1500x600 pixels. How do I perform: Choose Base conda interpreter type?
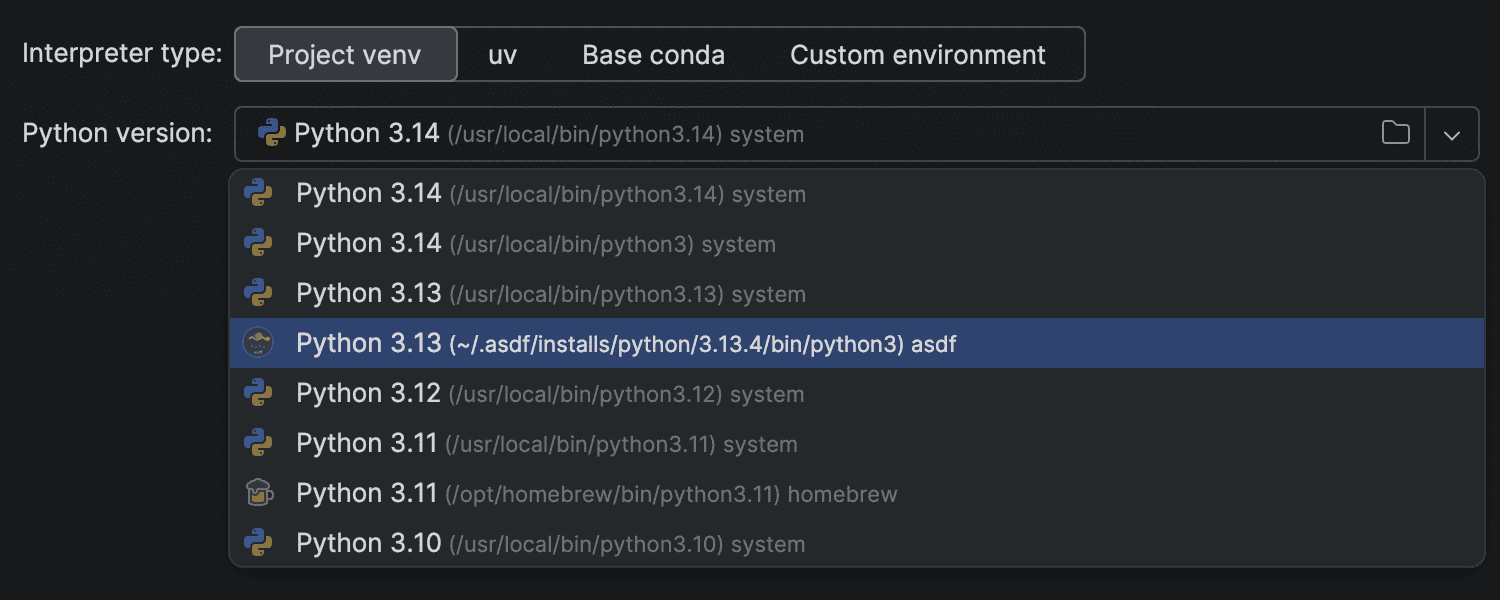(x=653, y=54)
